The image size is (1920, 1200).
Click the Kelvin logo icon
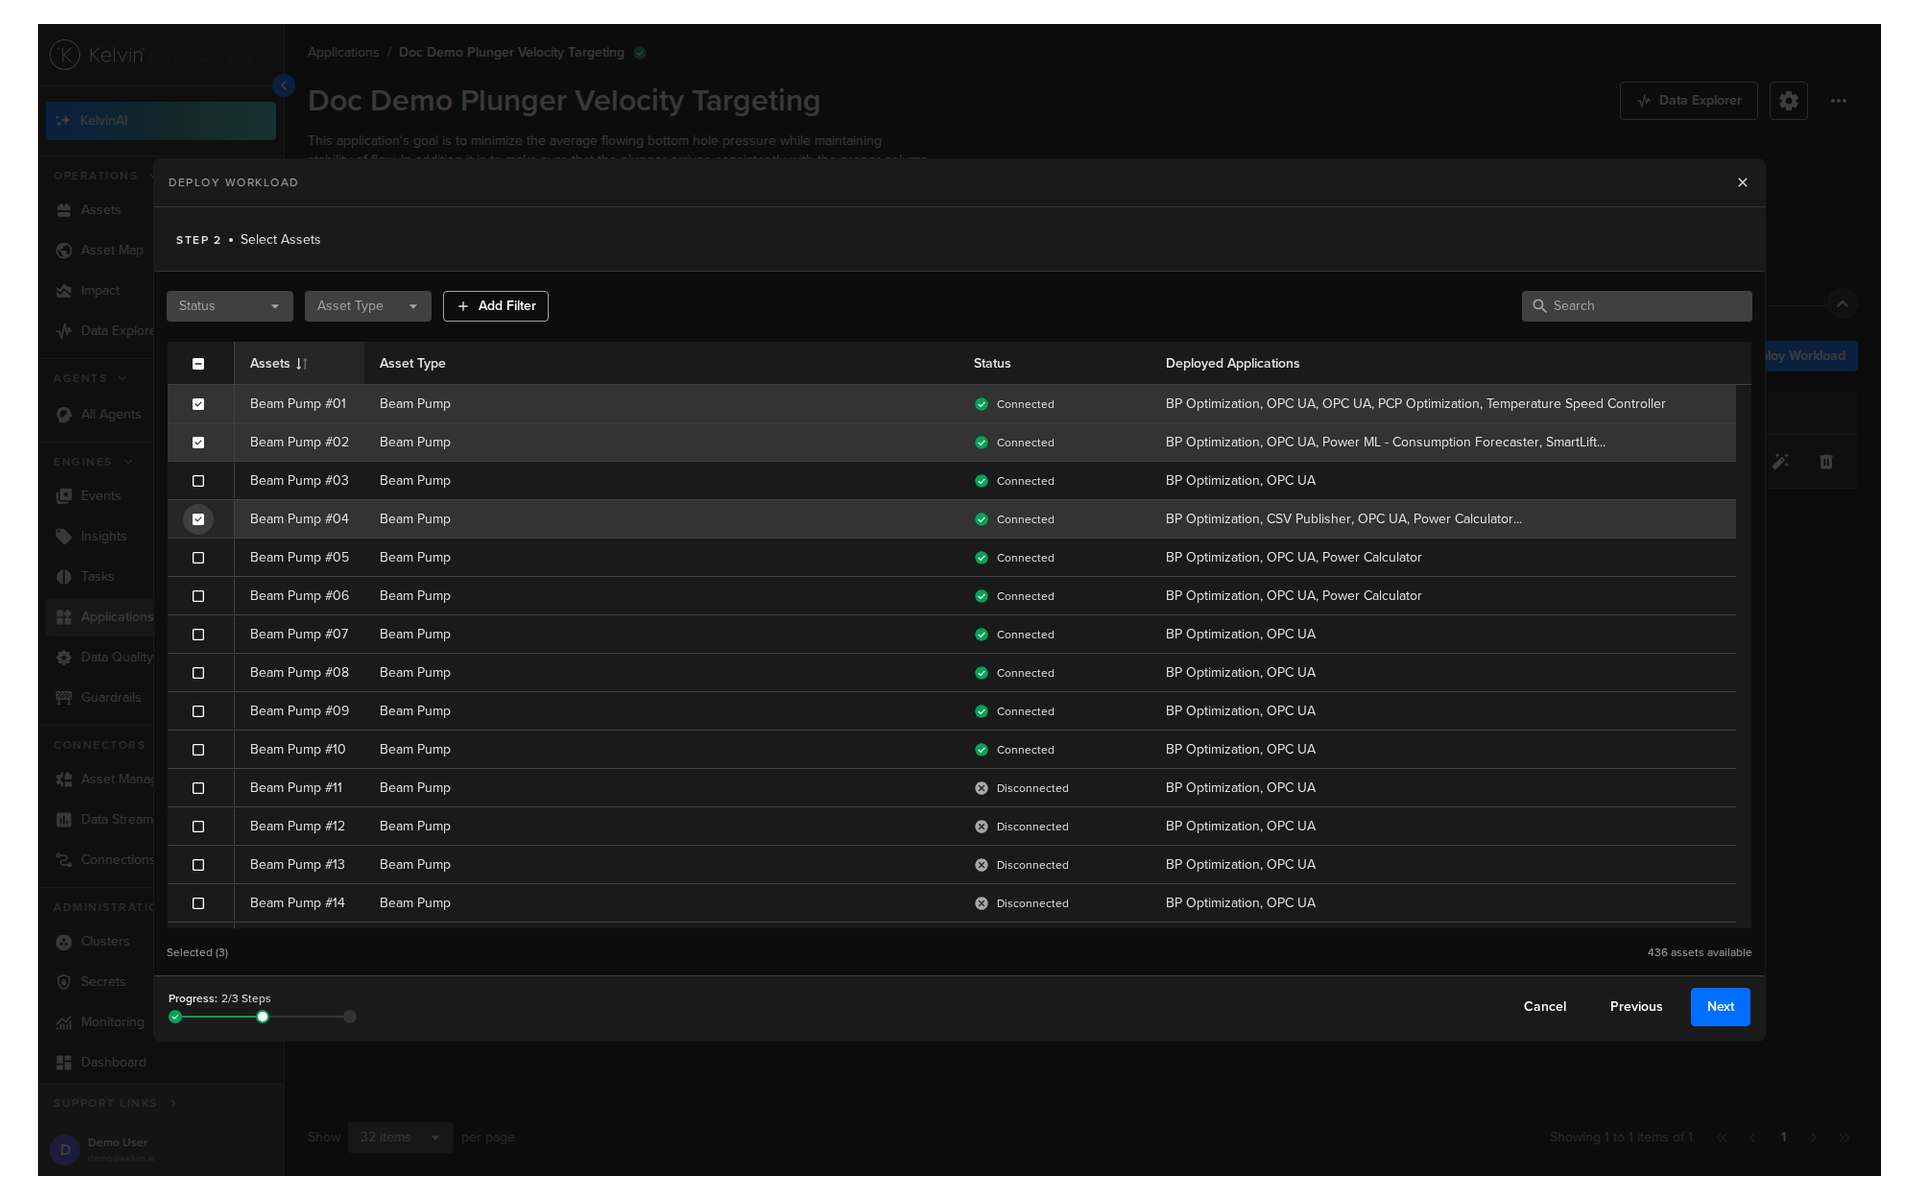click(x=65, y=54)
